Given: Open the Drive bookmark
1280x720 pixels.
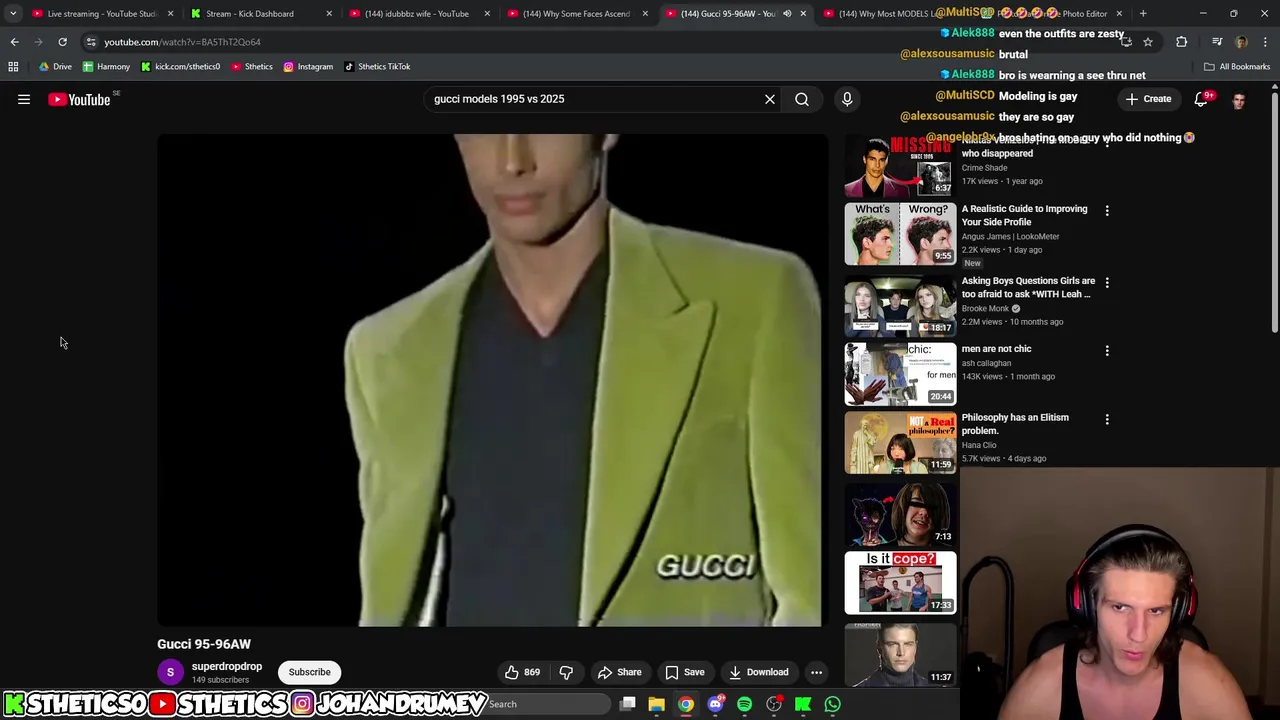Looking at the screenshot, I should [55, 67].
